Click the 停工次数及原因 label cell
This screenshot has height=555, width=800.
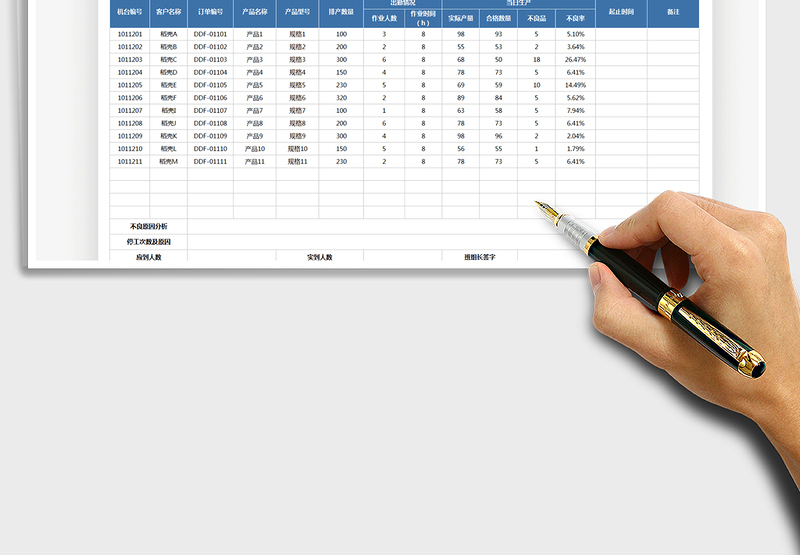coord(148,242)
